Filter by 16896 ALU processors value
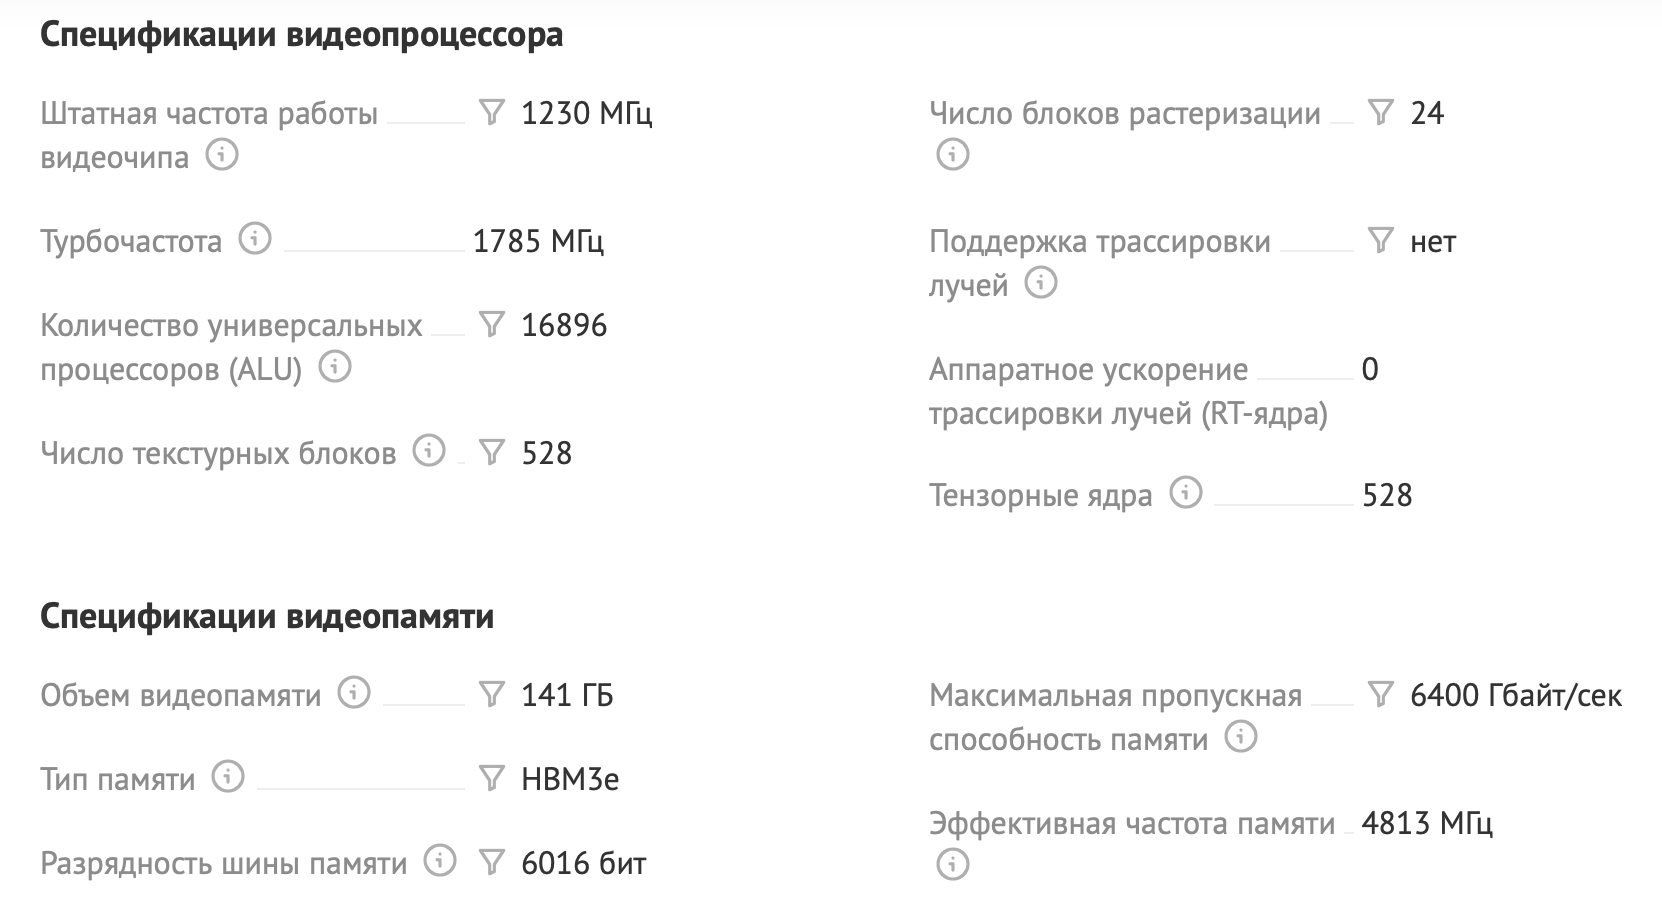This screenshot has height=920, width=1662. (491, 324)
